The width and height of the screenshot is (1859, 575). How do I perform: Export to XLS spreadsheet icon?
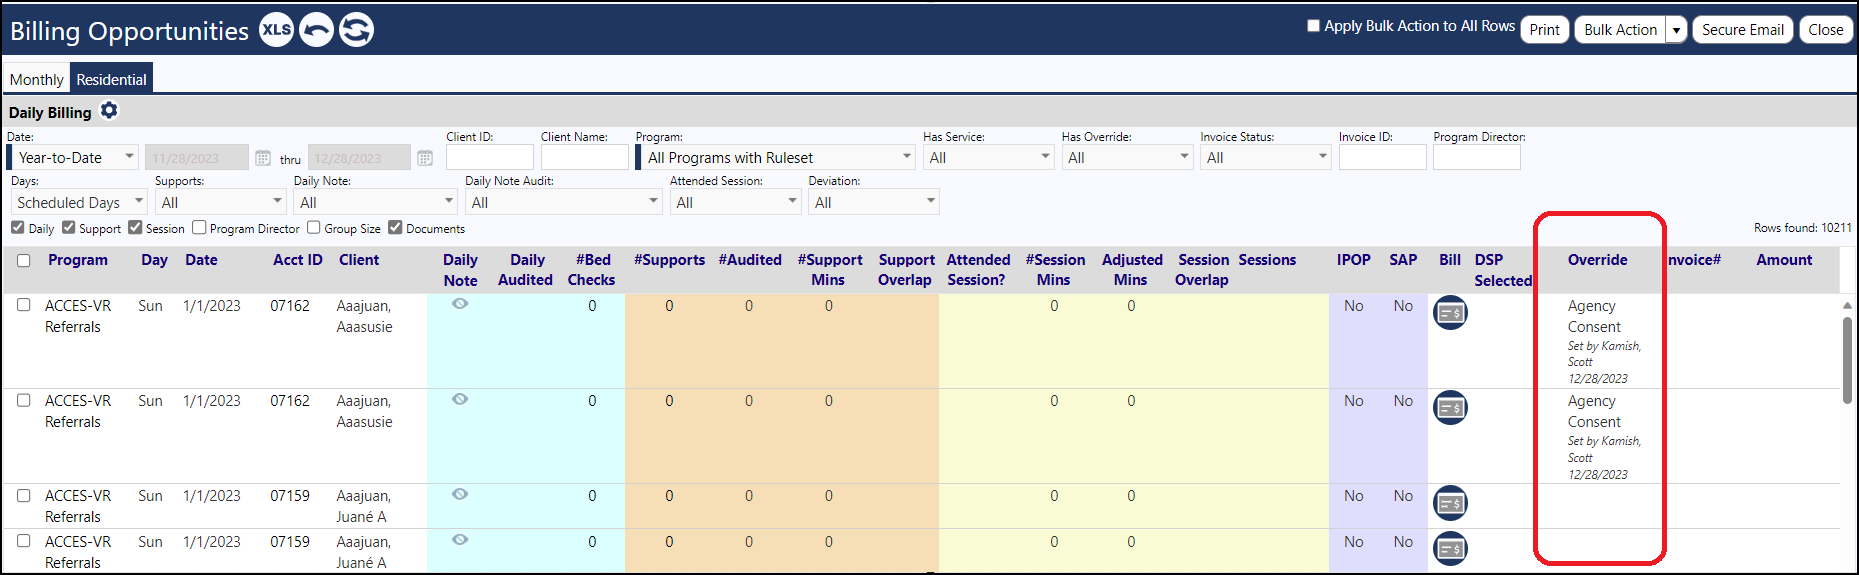pyautogui.click(x=276, y=30)
